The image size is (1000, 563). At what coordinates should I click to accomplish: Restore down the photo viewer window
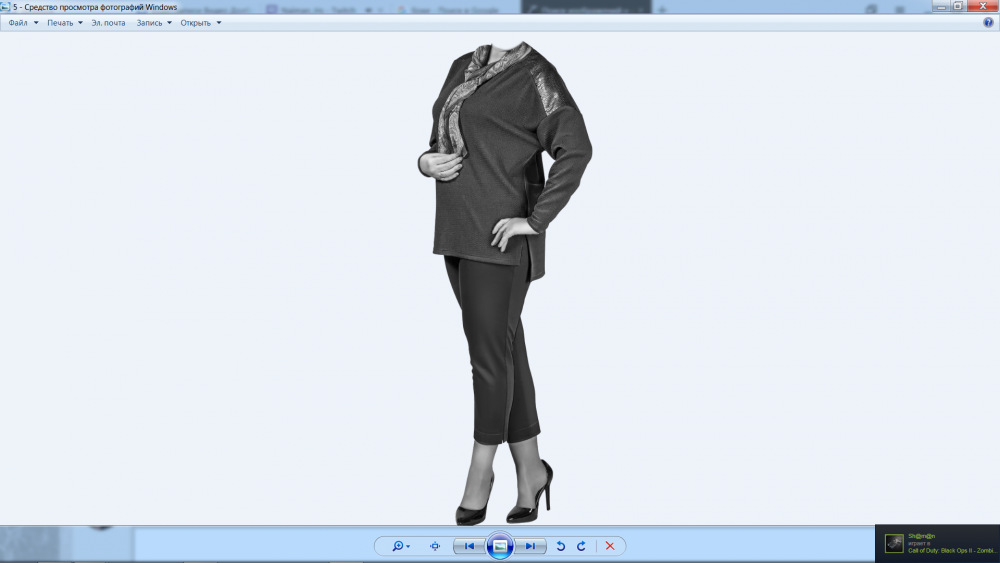pyautogui.click(x=958, y=6)
